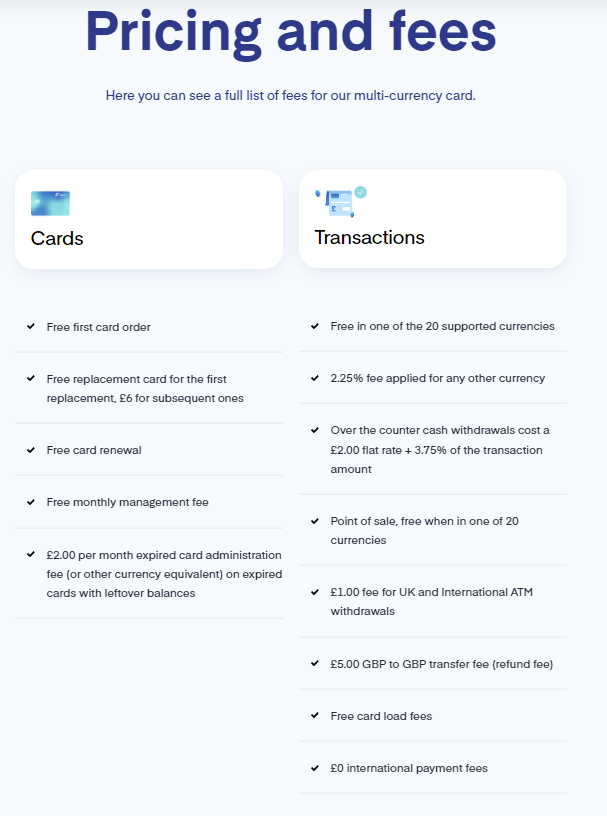This screenshot has width=607, height=816.
Task: Click the Pricing and fees heading
Action: pos(291,32)
